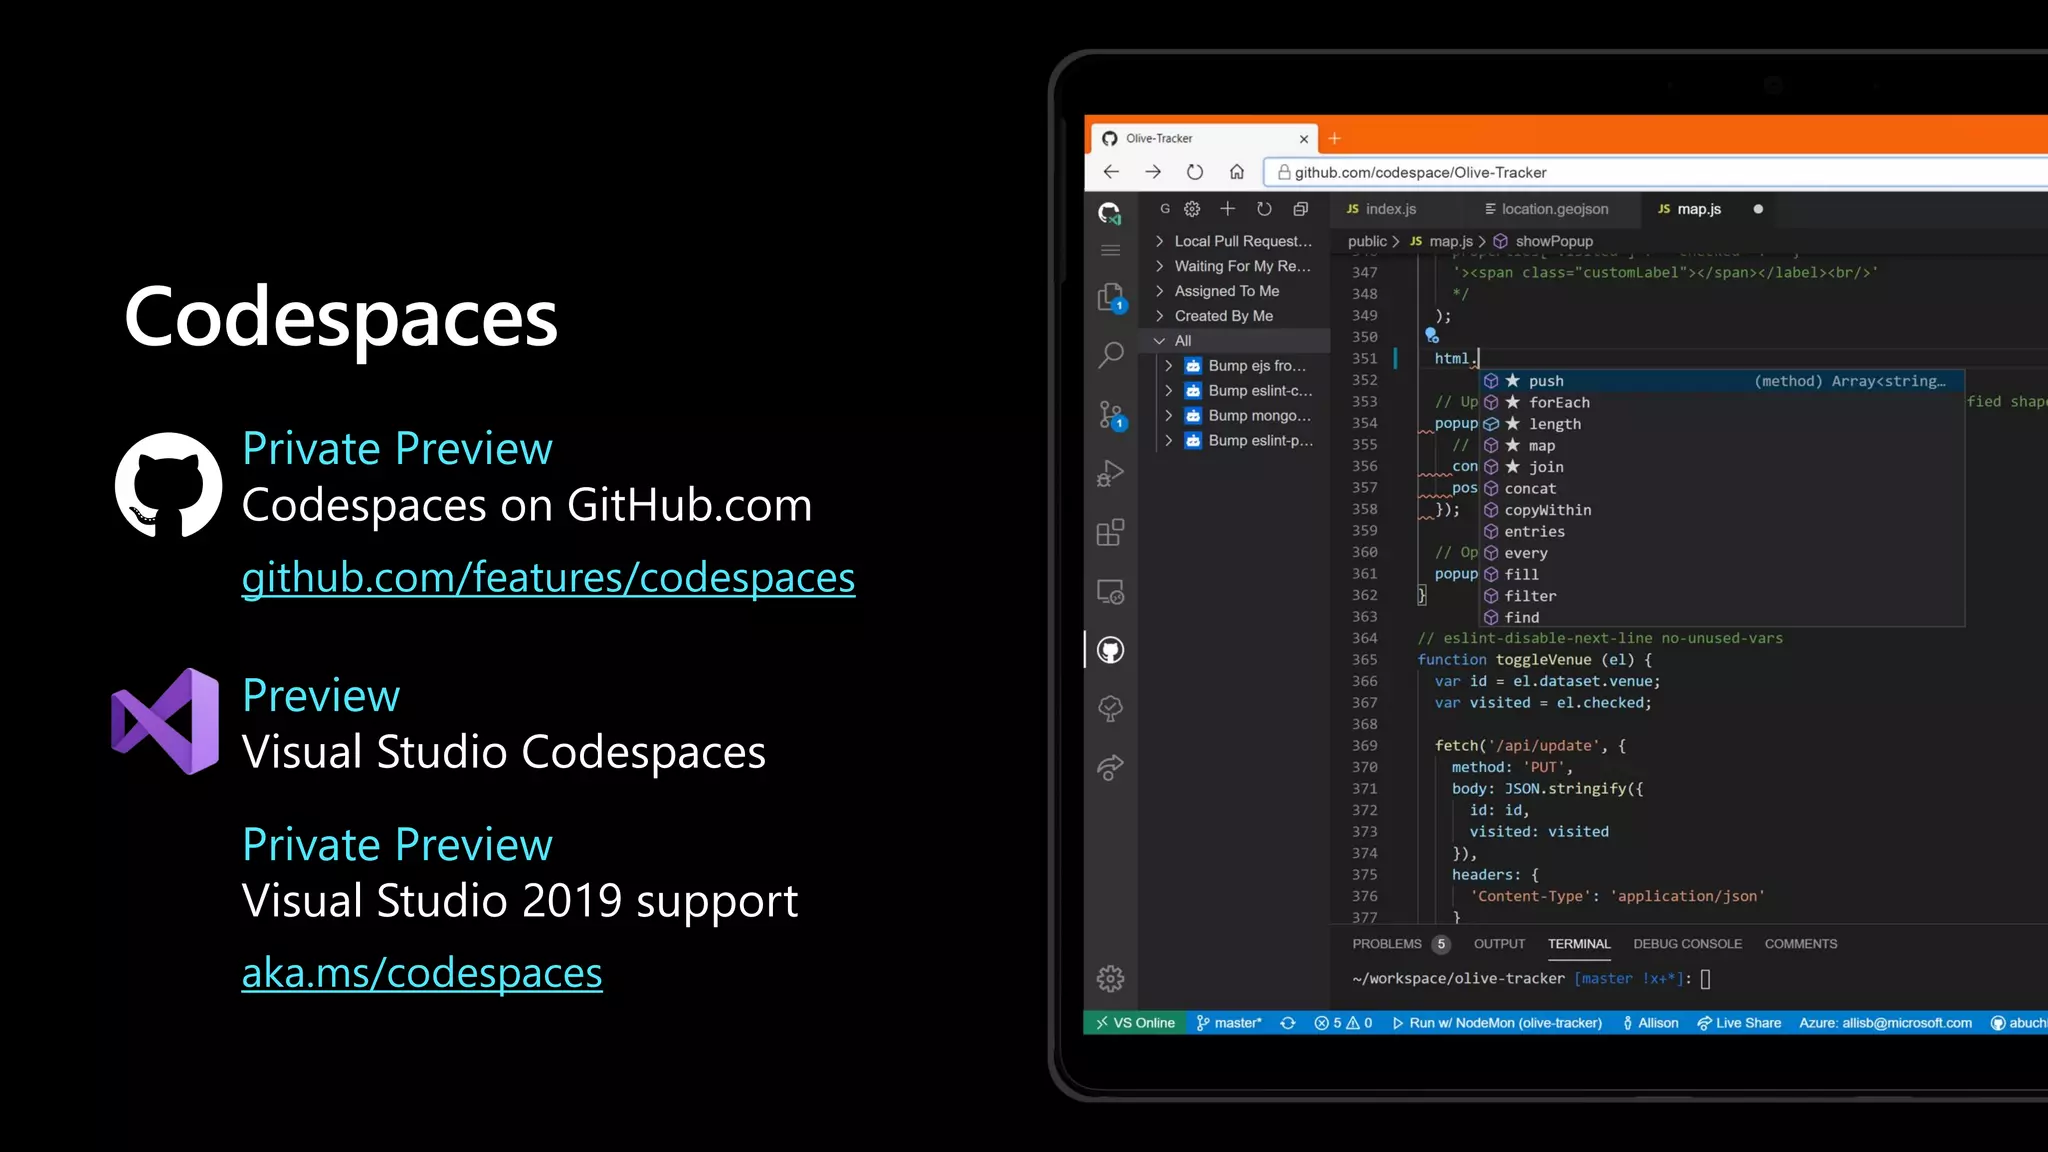Open the Extensions icon in activity bar
This screenshot has height=1152, width=2048.
tap(1110, 532)
